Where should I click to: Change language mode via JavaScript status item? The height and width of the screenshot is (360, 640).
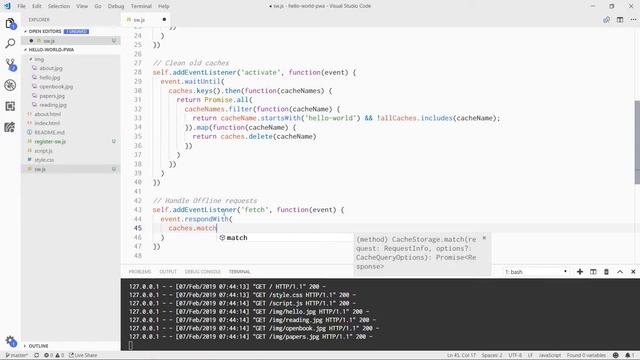pos(549,356)
